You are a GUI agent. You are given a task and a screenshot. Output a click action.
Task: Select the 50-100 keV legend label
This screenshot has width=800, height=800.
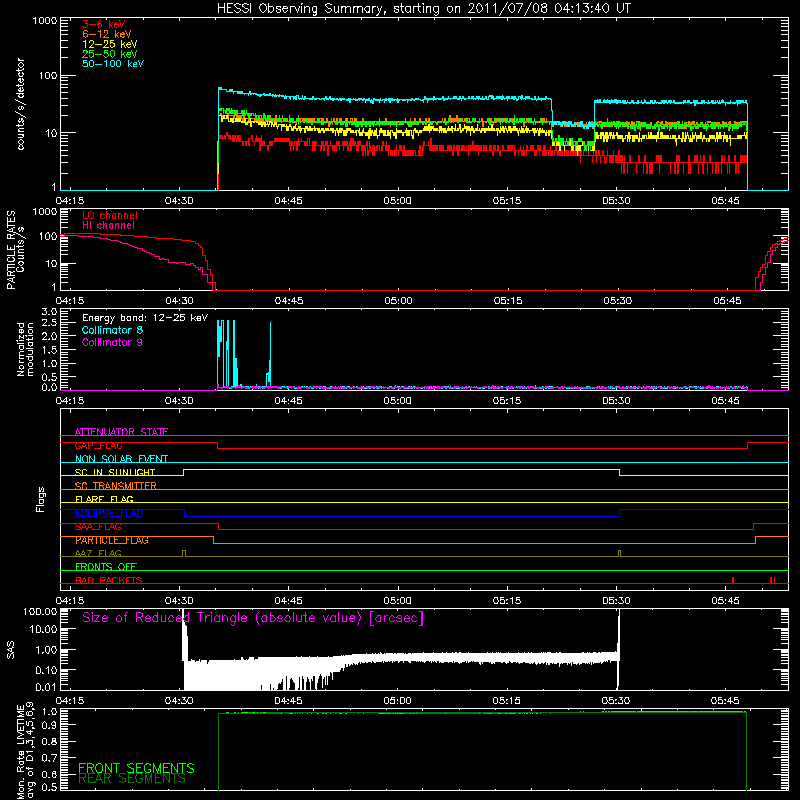click(113, 64)
